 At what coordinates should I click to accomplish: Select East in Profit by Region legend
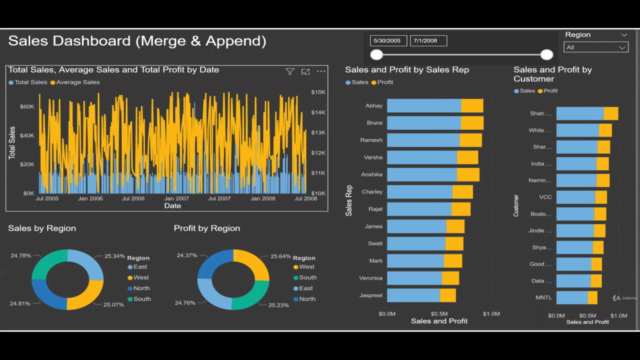(x=303, y=288)
